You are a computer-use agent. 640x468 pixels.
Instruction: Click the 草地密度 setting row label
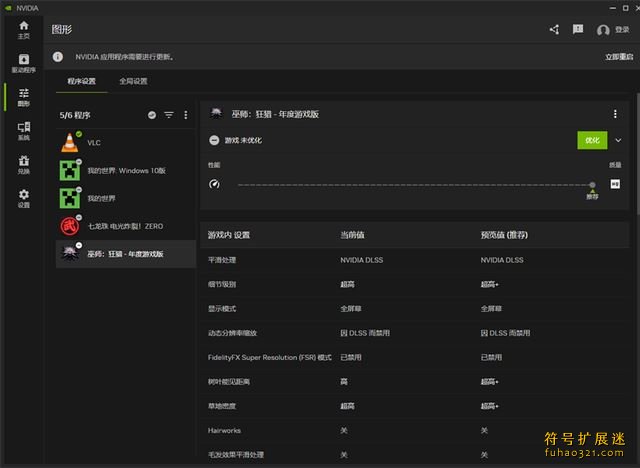coord(222,406)
